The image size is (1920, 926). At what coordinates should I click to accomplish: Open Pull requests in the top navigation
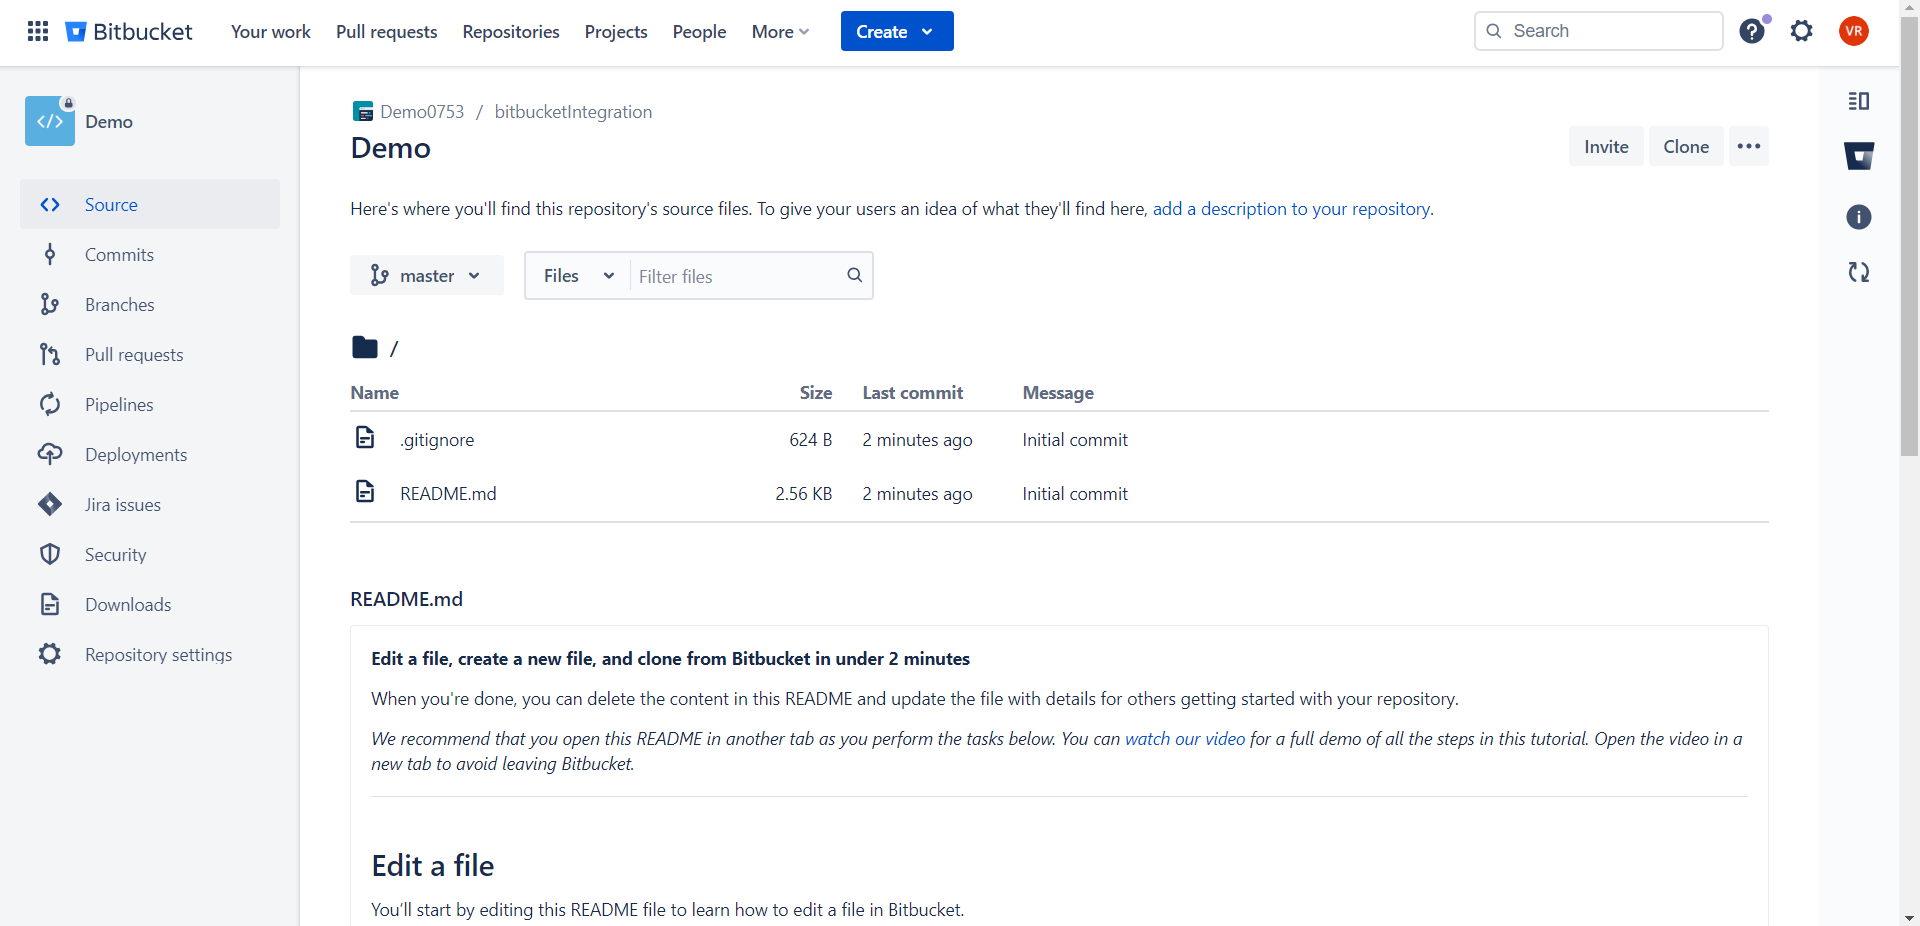[x=386, y=32]
